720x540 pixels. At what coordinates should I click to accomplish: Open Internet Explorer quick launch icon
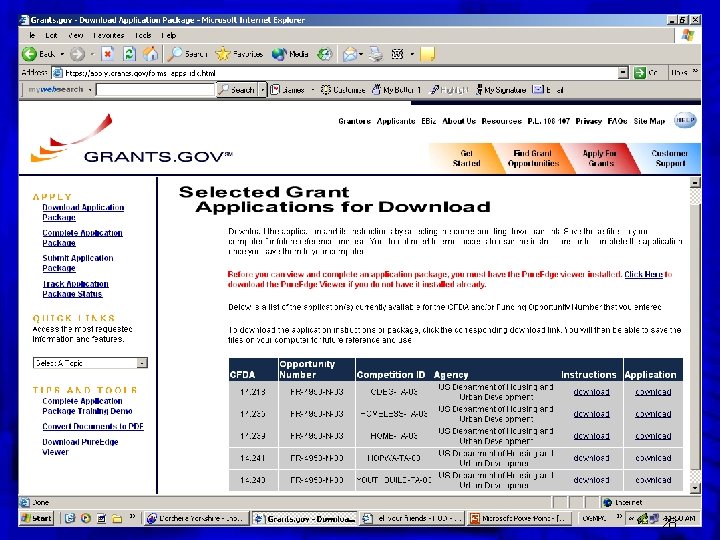70,518
